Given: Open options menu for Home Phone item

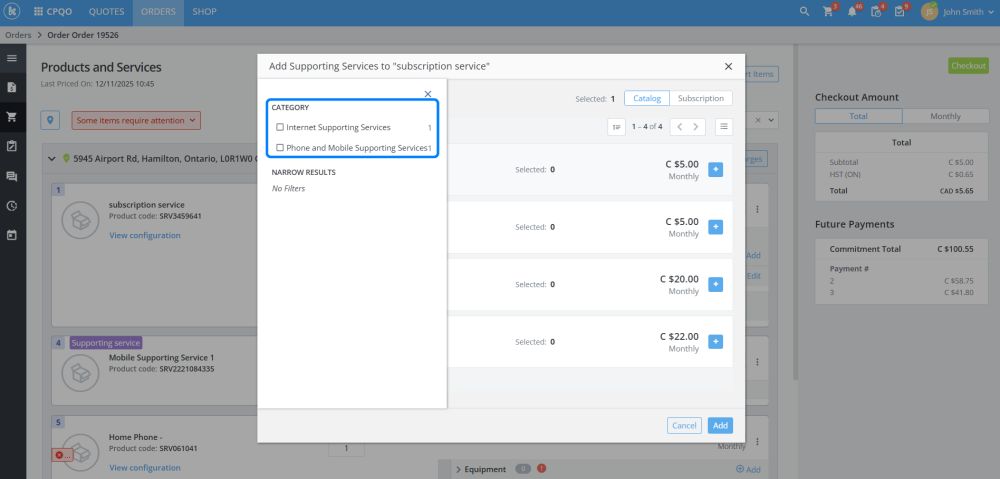Looking at the screenshot, I should coord(757,441).
